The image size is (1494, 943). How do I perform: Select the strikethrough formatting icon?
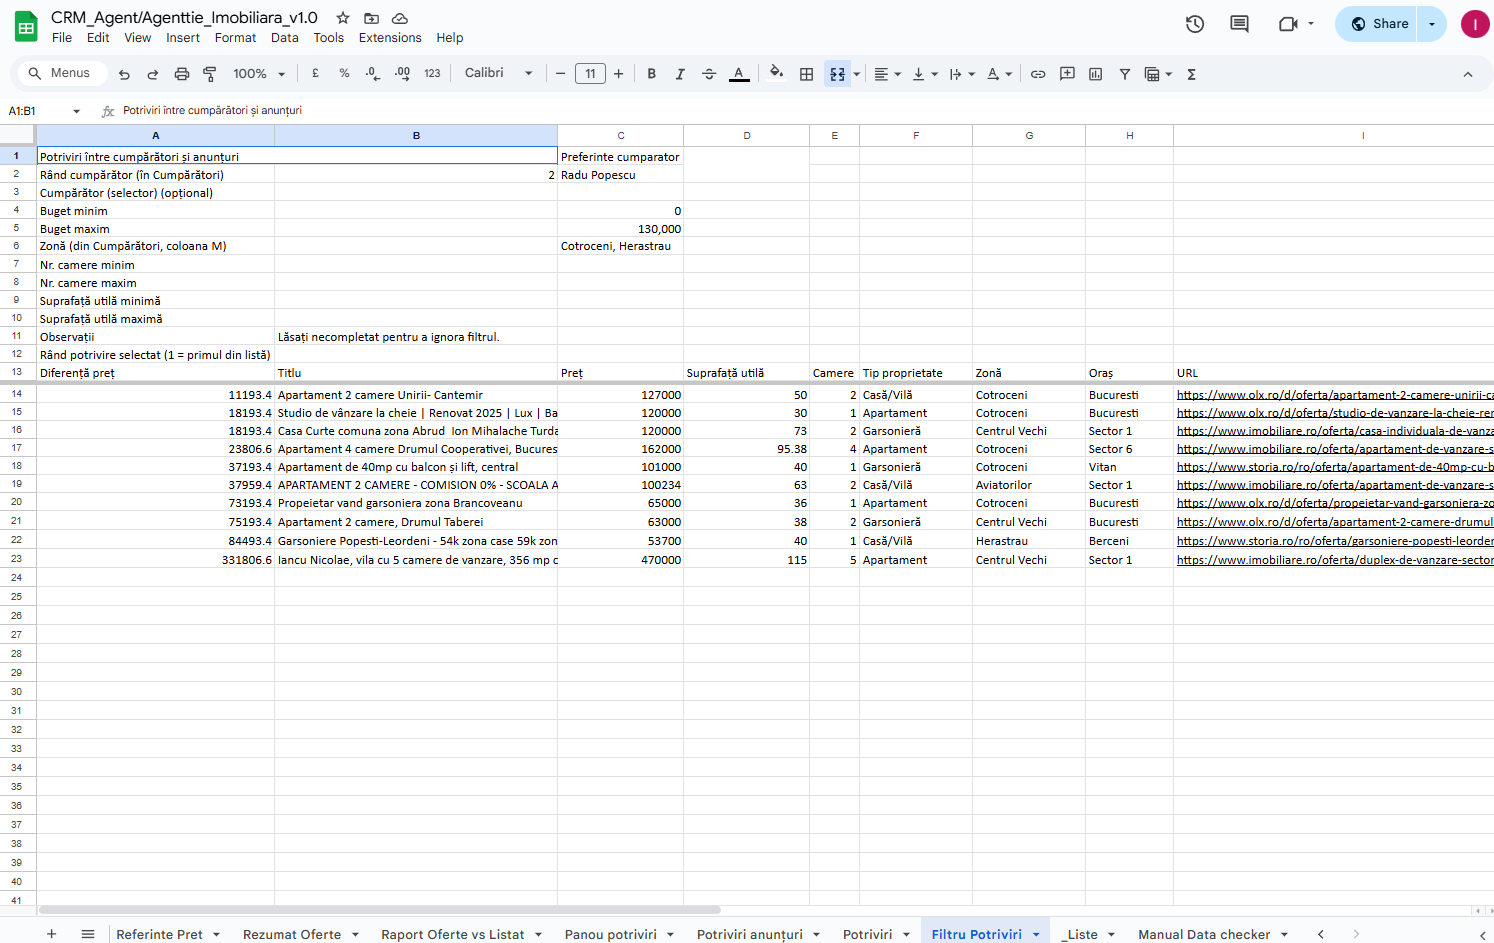coord(709,73)
